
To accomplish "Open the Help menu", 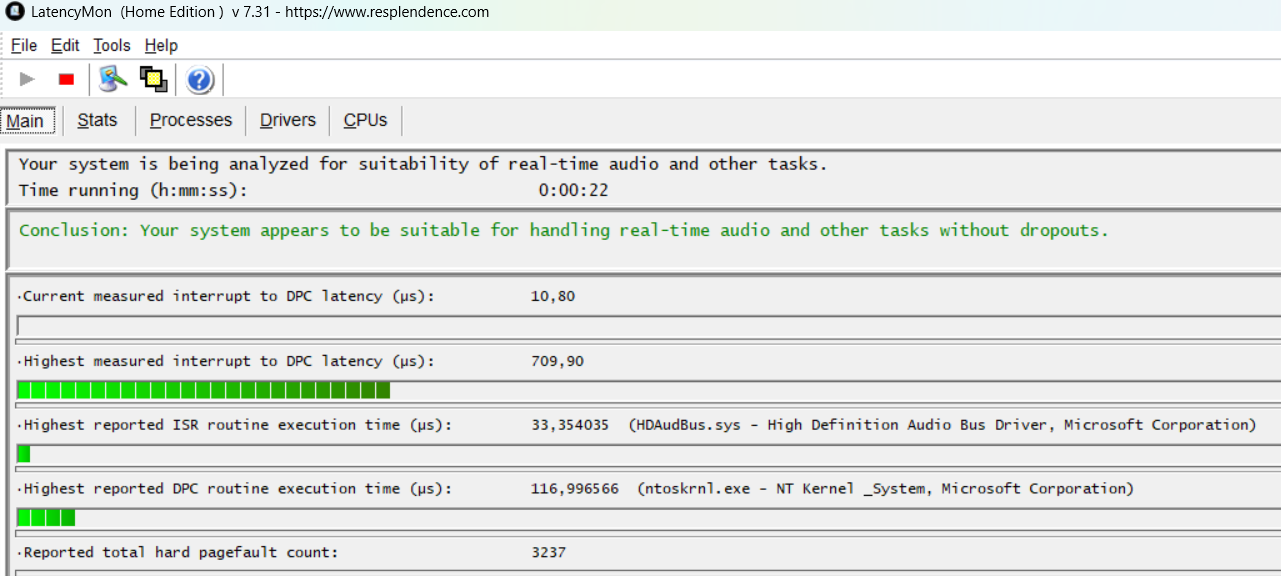I will (160, 45).
